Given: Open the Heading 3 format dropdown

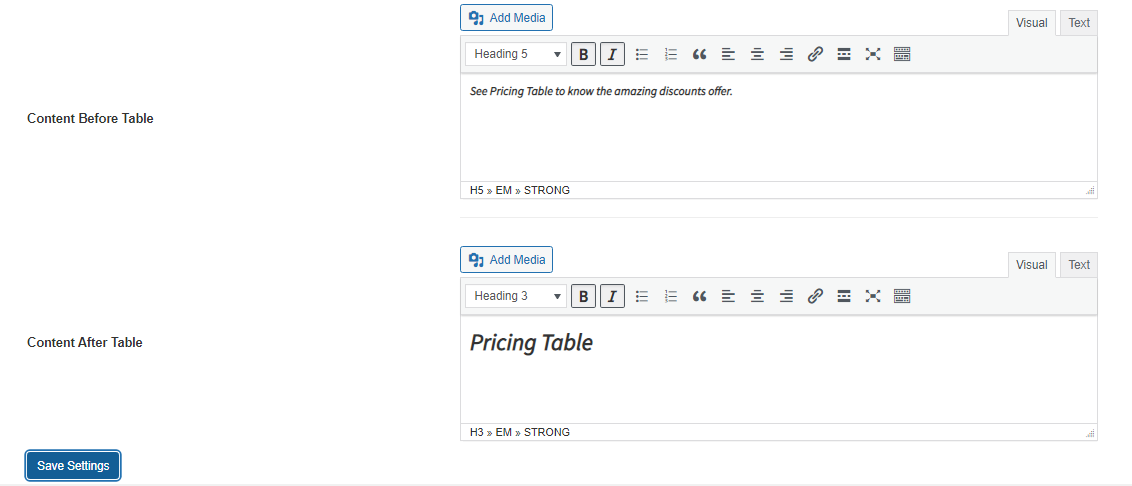Looking at the screenshot, I should (x=516, y=296).
